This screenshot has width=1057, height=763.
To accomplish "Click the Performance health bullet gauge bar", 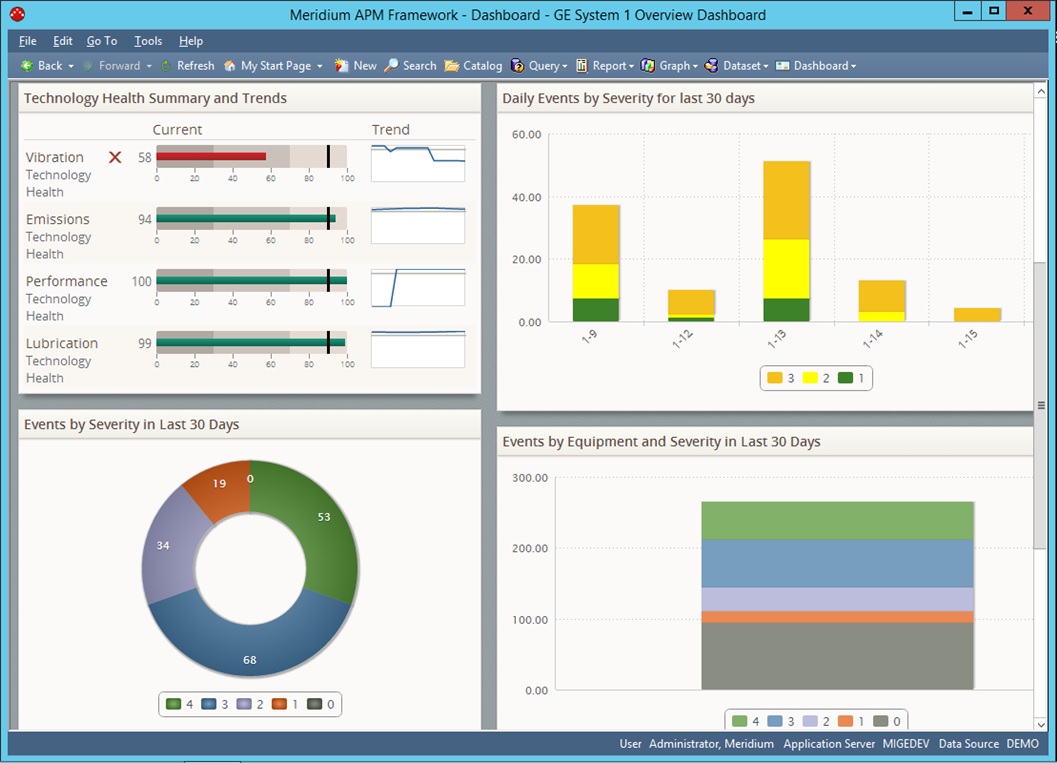I will click(x=251, y=280).
